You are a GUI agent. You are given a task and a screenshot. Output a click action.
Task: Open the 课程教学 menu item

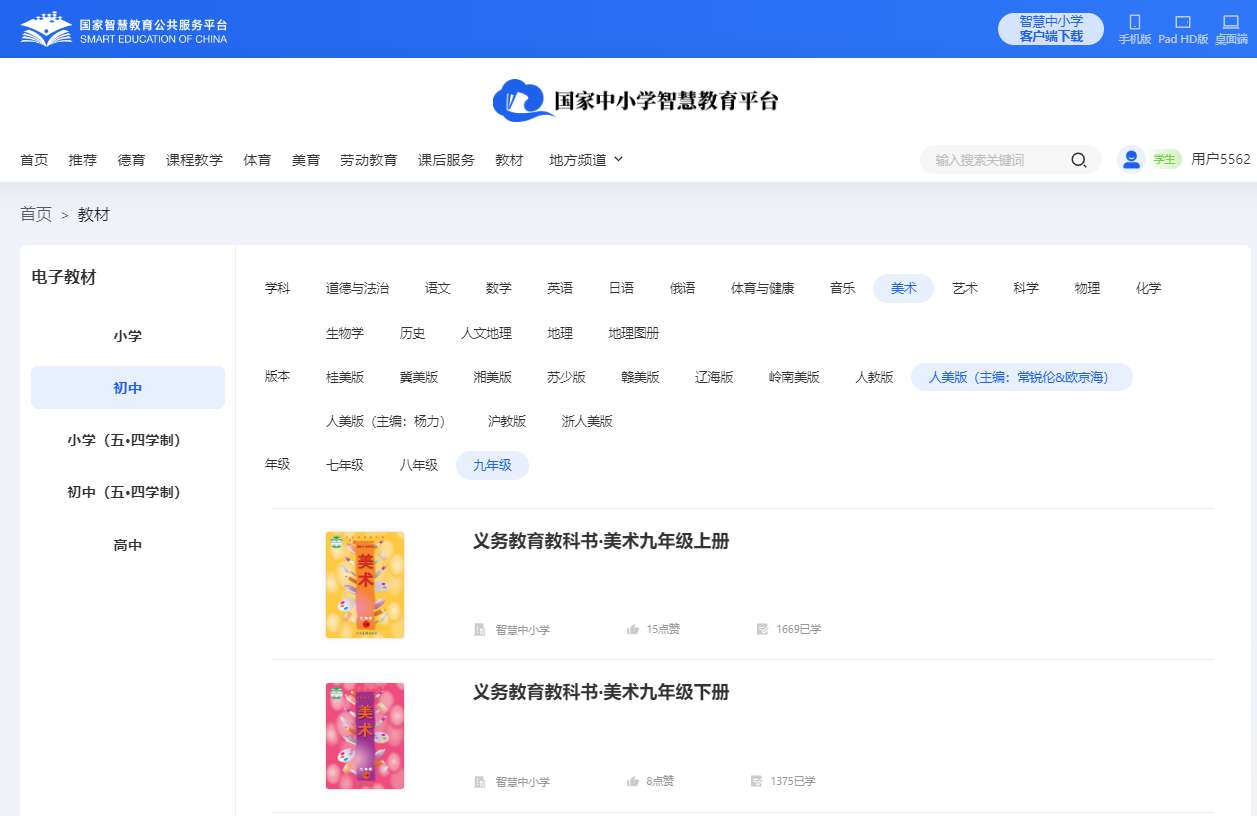(194, 160)
